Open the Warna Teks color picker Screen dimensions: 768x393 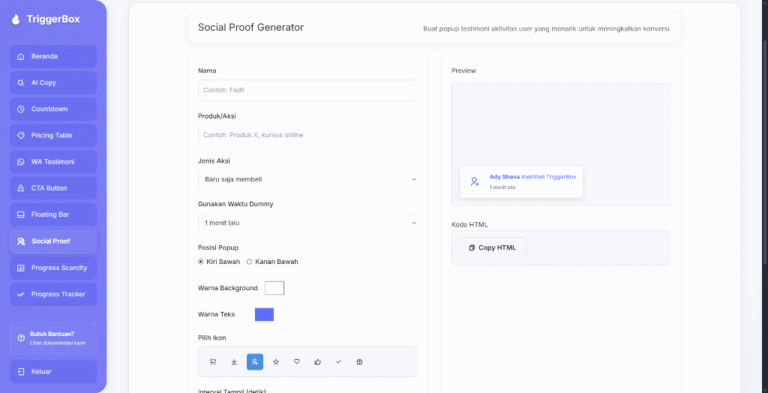pos(264,315)
